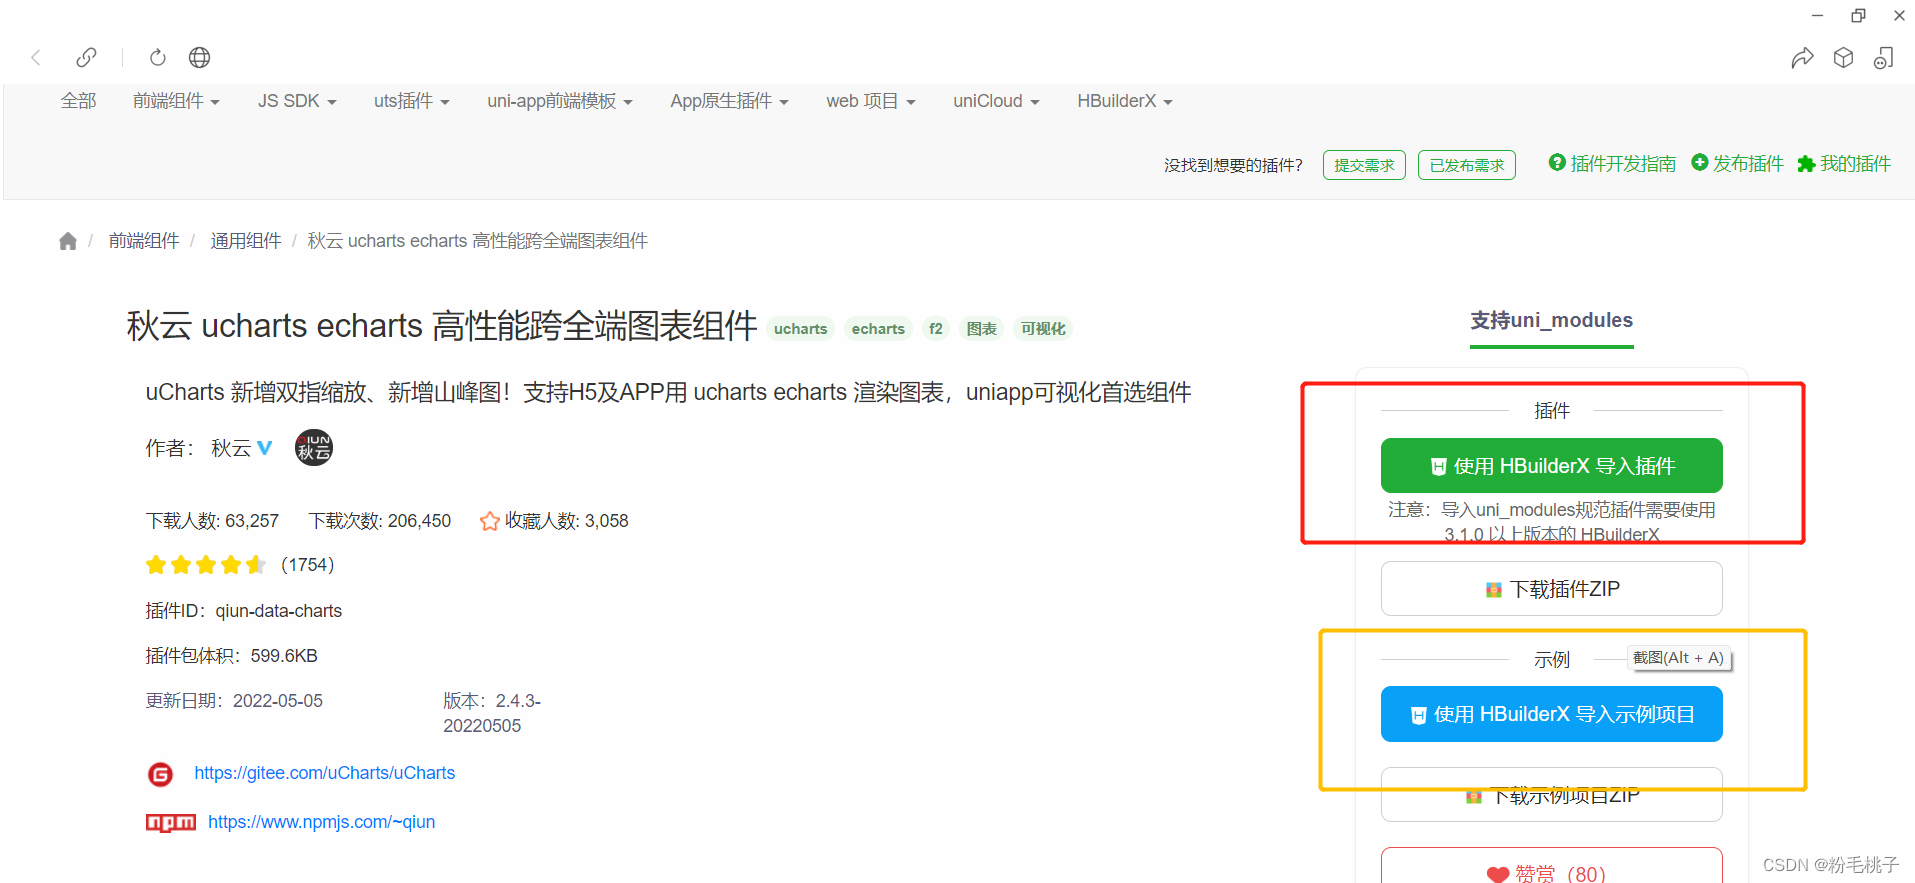Expand the App原生插件 dropdown

point(730,101)
